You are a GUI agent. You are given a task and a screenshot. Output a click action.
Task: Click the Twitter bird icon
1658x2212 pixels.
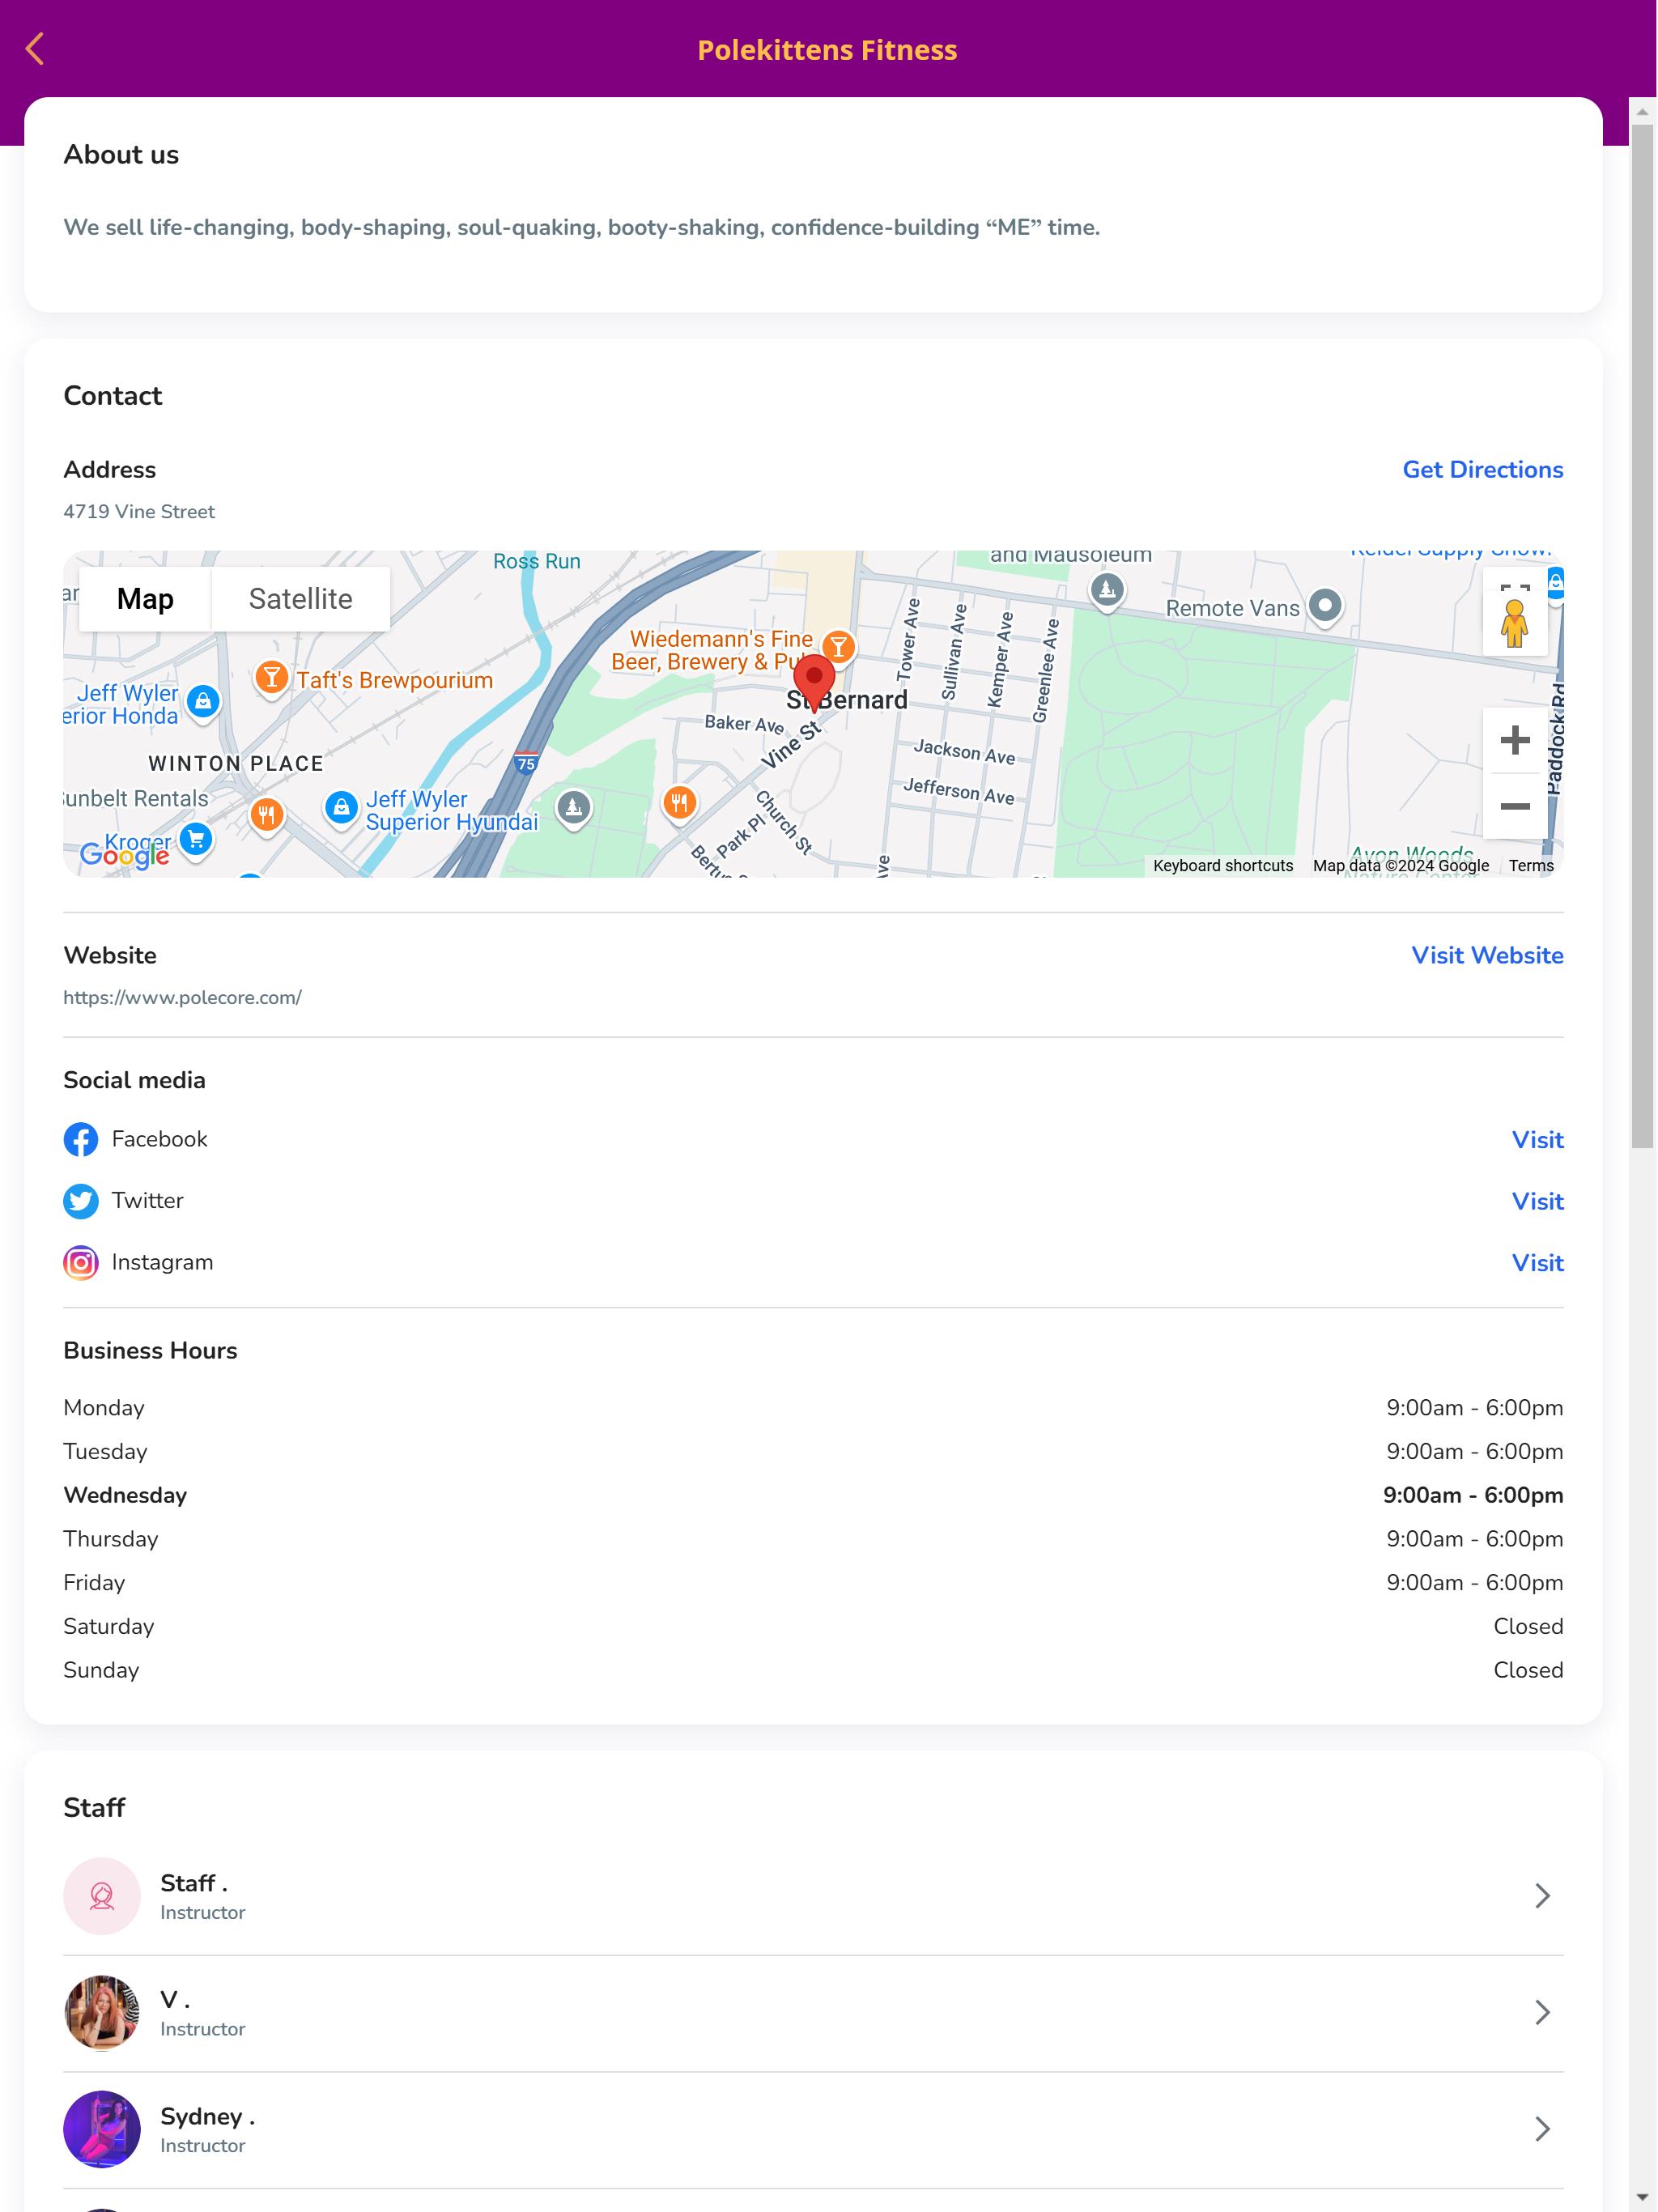81,1201
